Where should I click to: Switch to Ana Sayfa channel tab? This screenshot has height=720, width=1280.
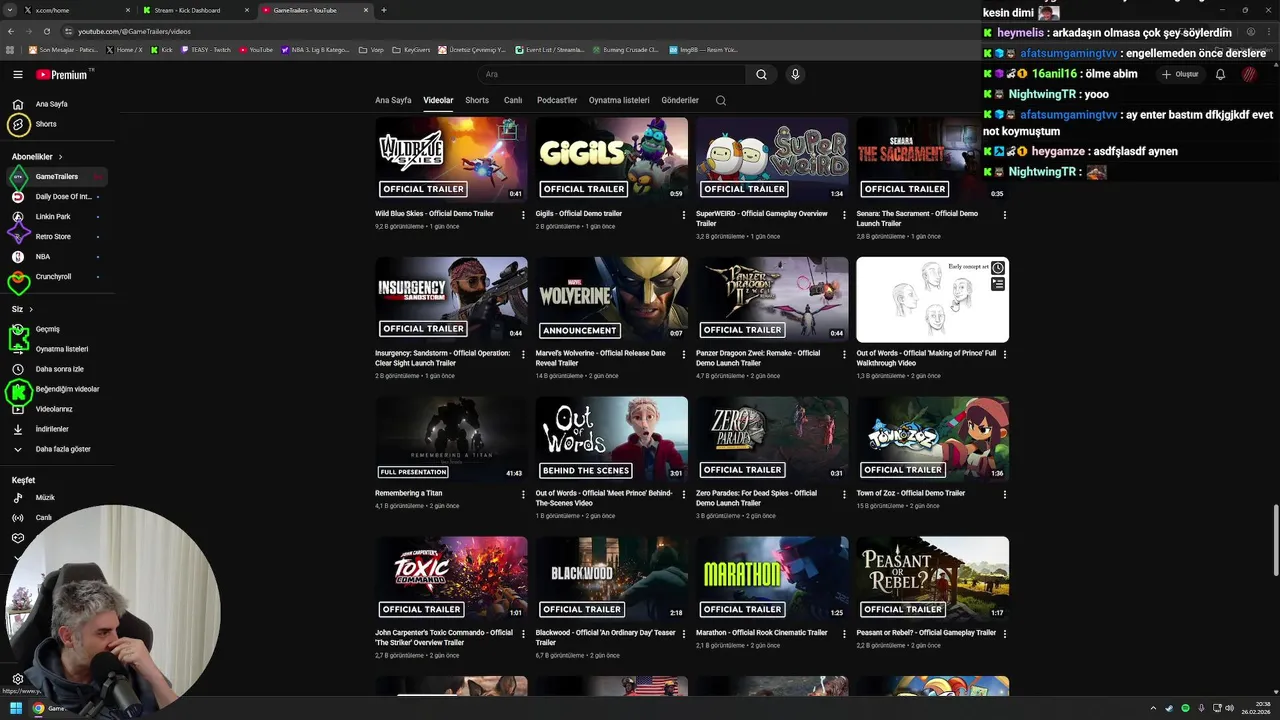(x=393, y=100)
